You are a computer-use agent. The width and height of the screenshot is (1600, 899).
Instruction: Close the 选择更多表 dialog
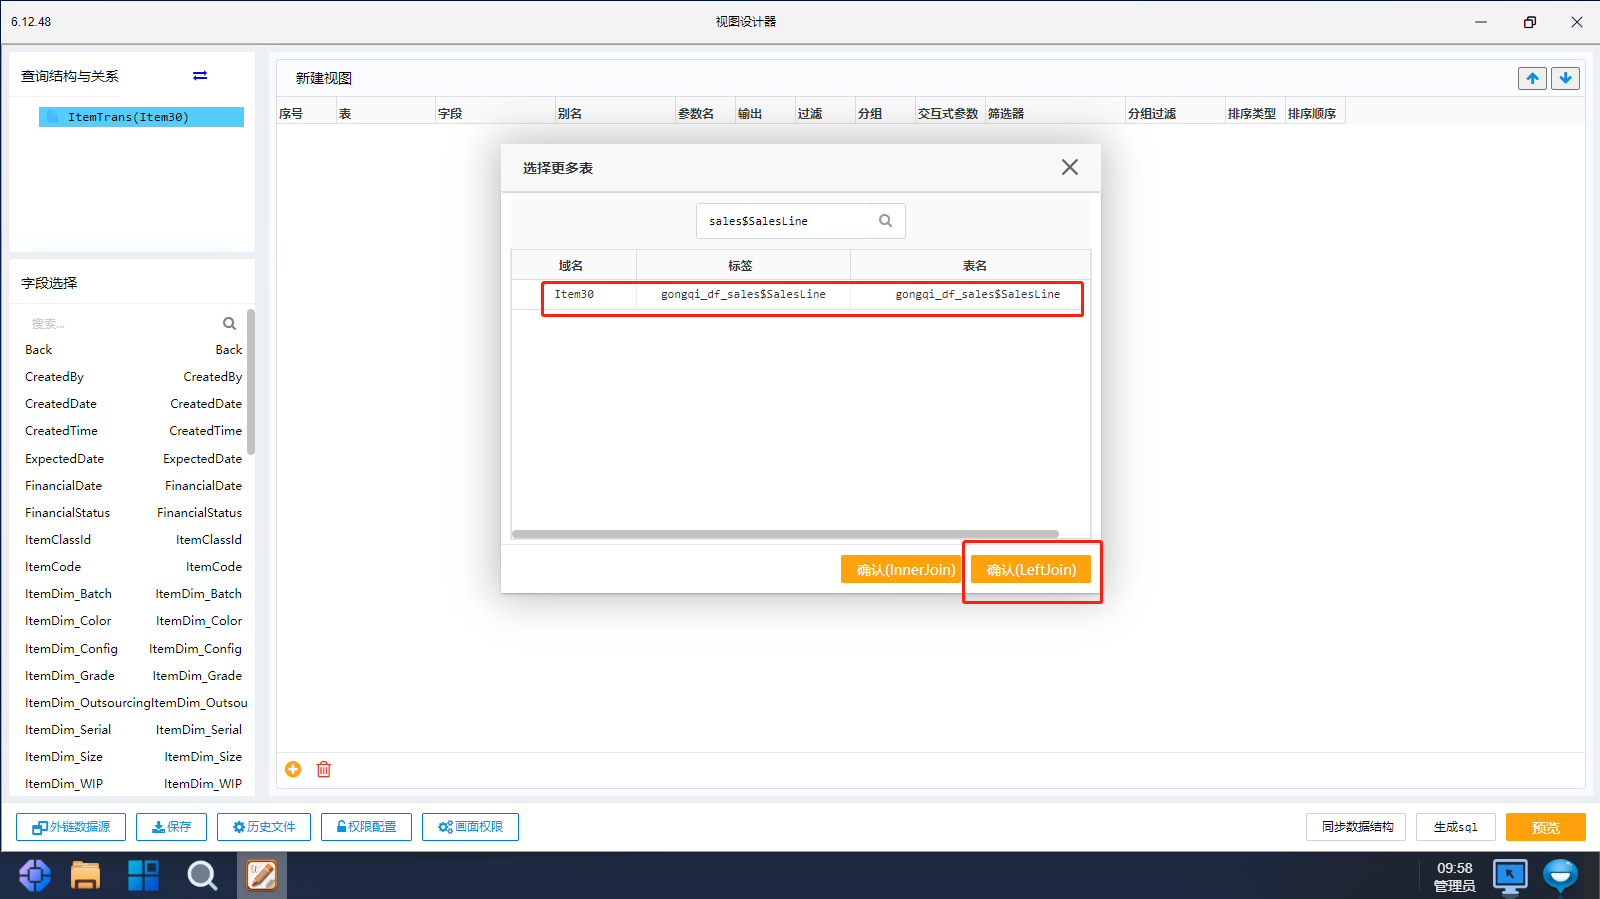(x=1070, y=167)
